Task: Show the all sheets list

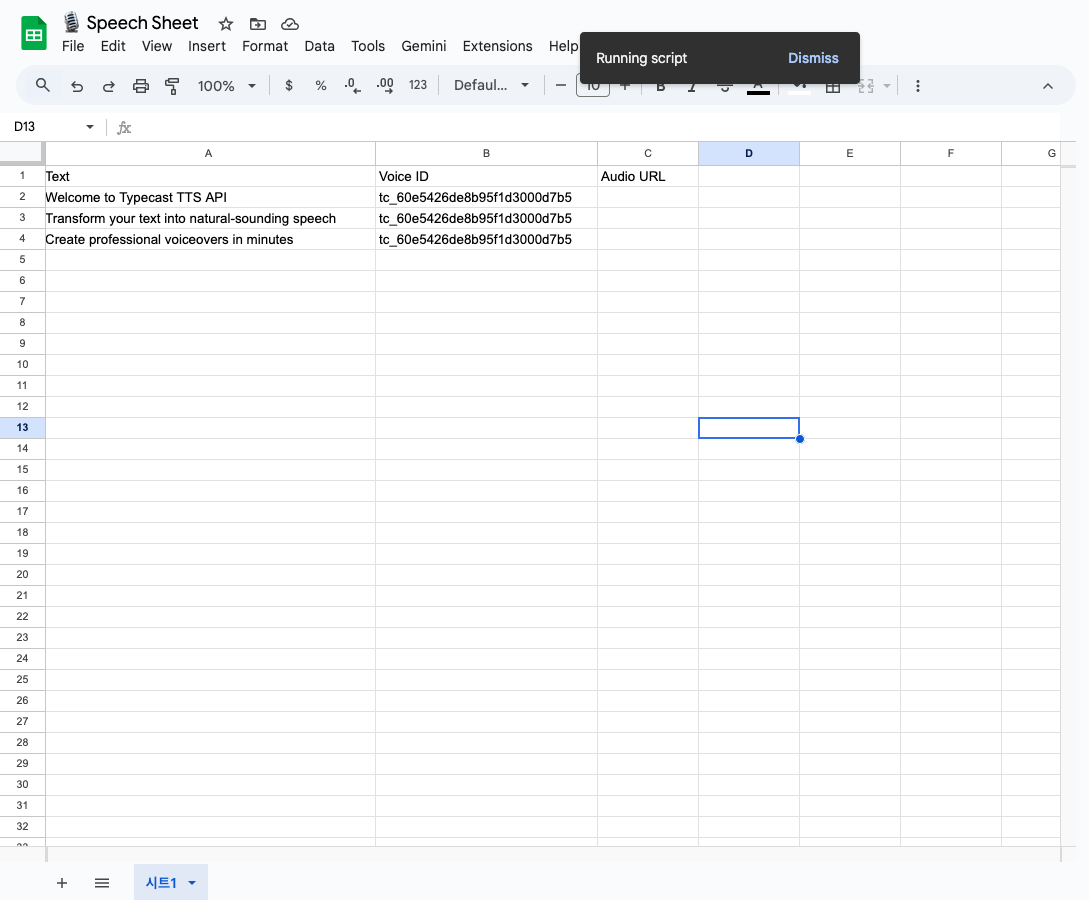Action: (x=101, y=883)
